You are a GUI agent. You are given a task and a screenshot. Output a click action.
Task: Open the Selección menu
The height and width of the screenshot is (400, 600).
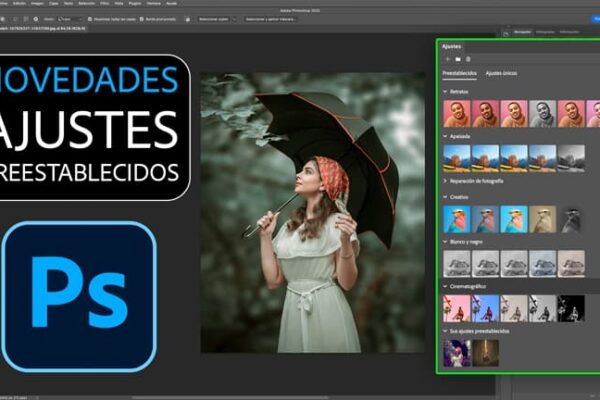click(x=86, y=3)
